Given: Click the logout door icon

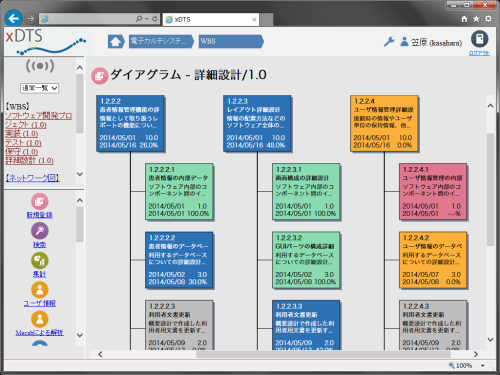Looking at the screenshot, I should click(x=479, y=39).
